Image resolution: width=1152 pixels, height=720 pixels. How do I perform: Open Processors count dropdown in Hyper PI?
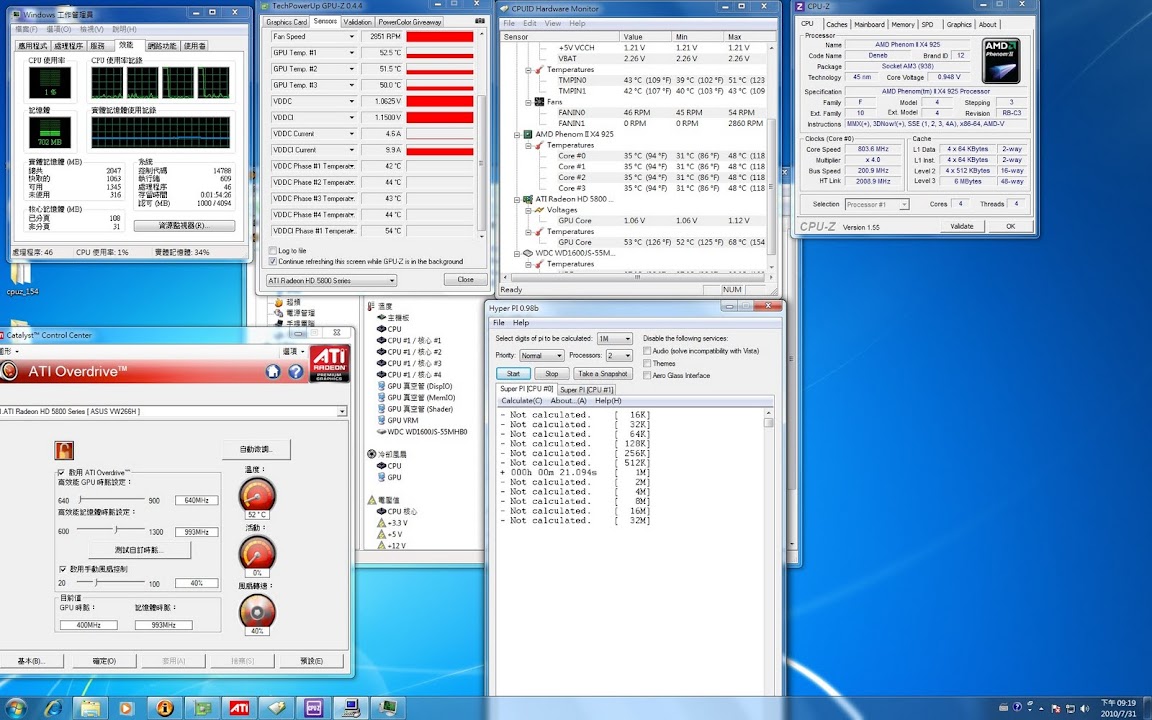[x=619, y=356]
